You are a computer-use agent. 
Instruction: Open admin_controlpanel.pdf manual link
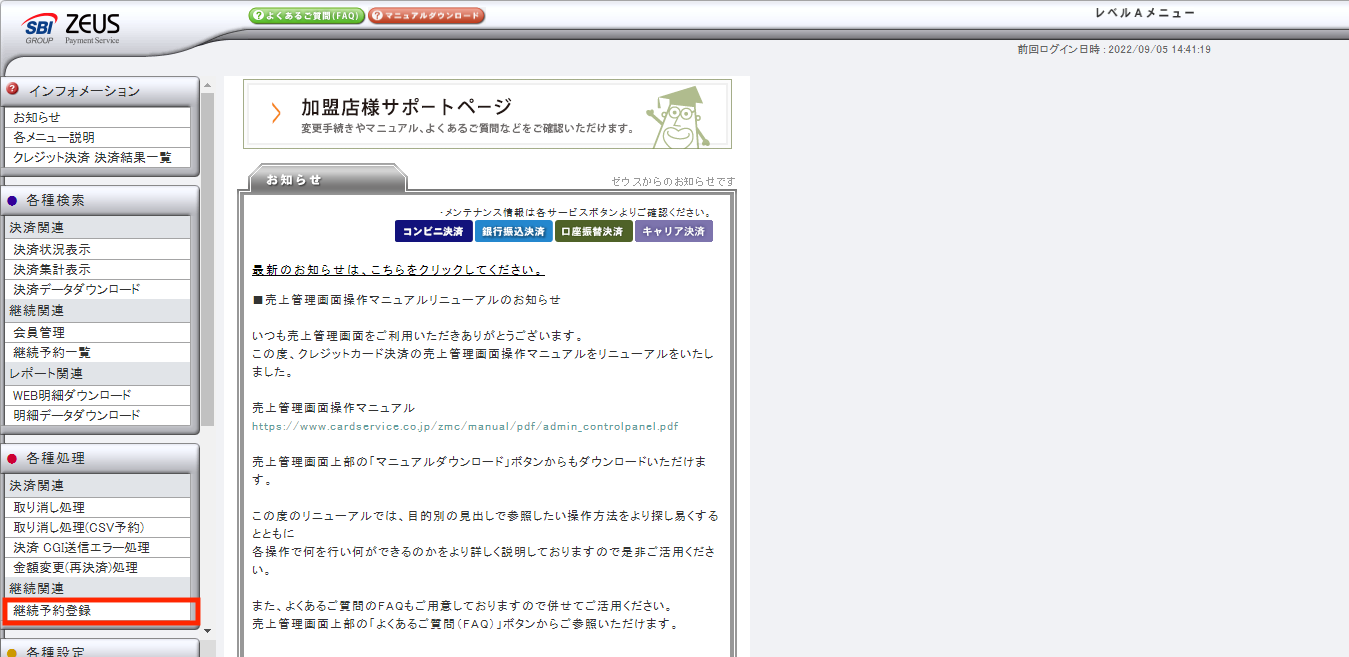click(465, 426)
